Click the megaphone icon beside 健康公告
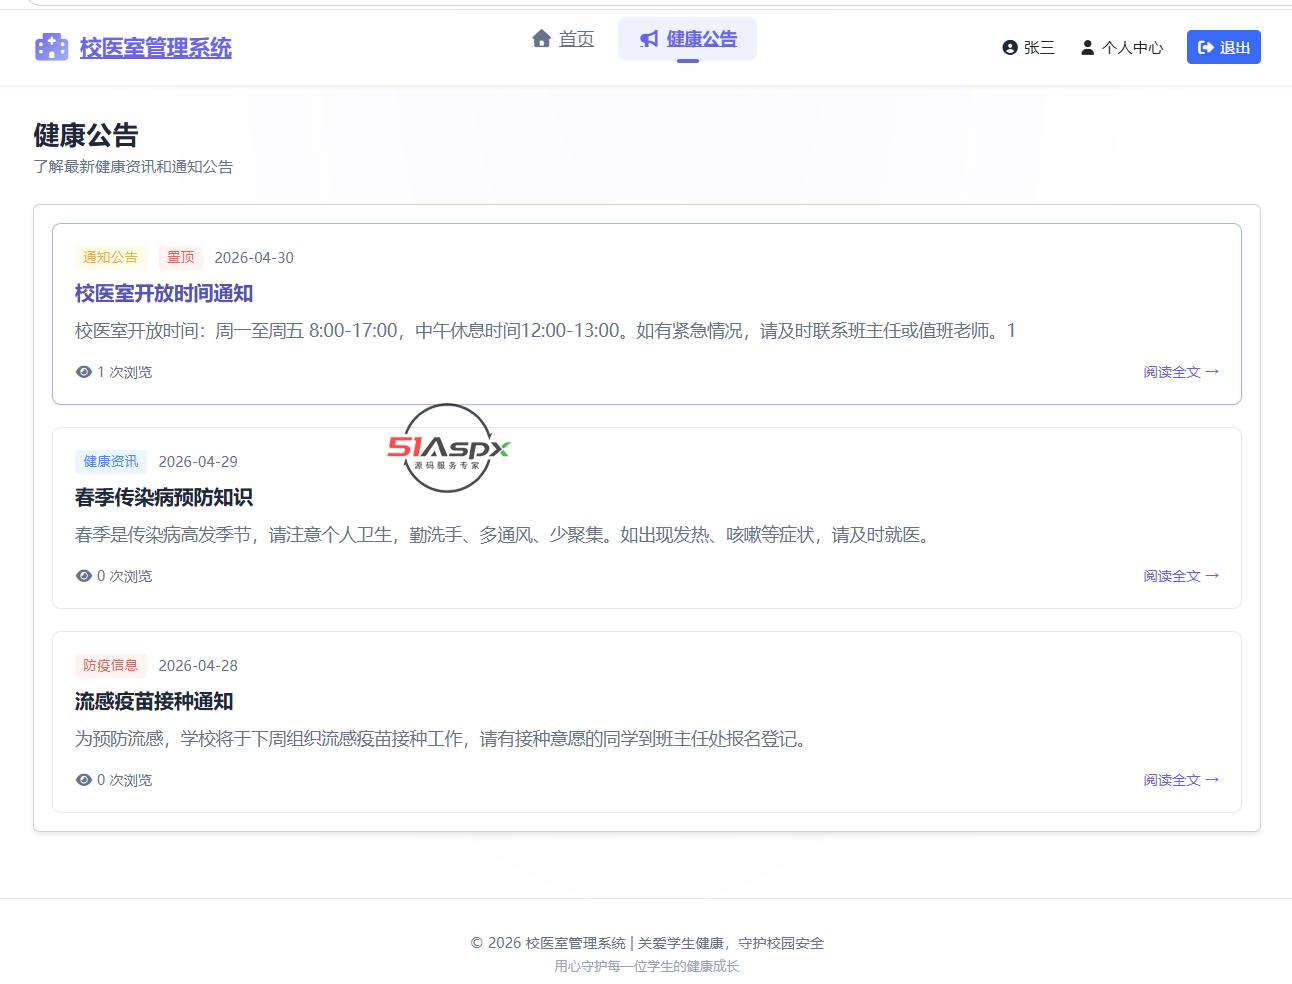Image resolution: width=1292 pixels, height=984 pixels. tap(650, 38)
